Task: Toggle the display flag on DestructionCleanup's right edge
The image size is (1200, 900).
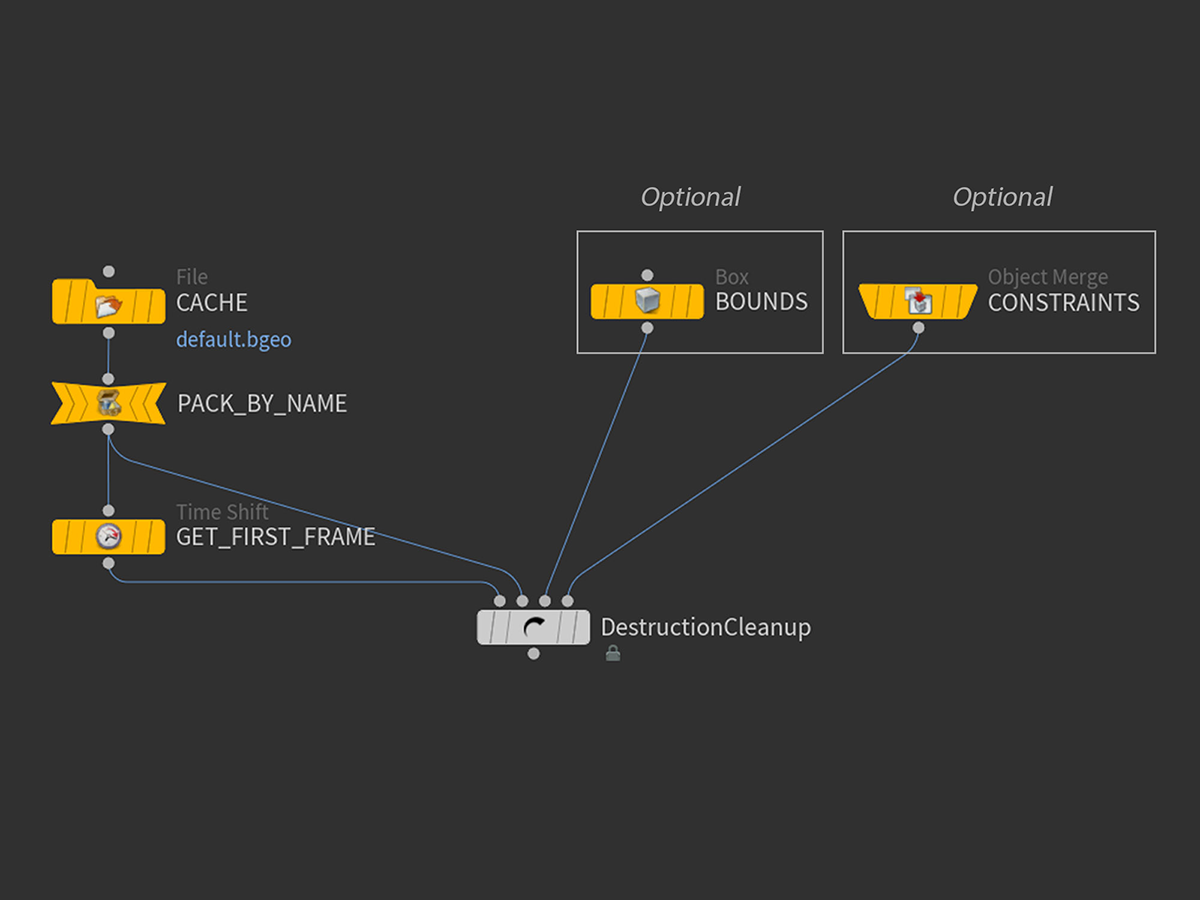Action: [578, 628]
